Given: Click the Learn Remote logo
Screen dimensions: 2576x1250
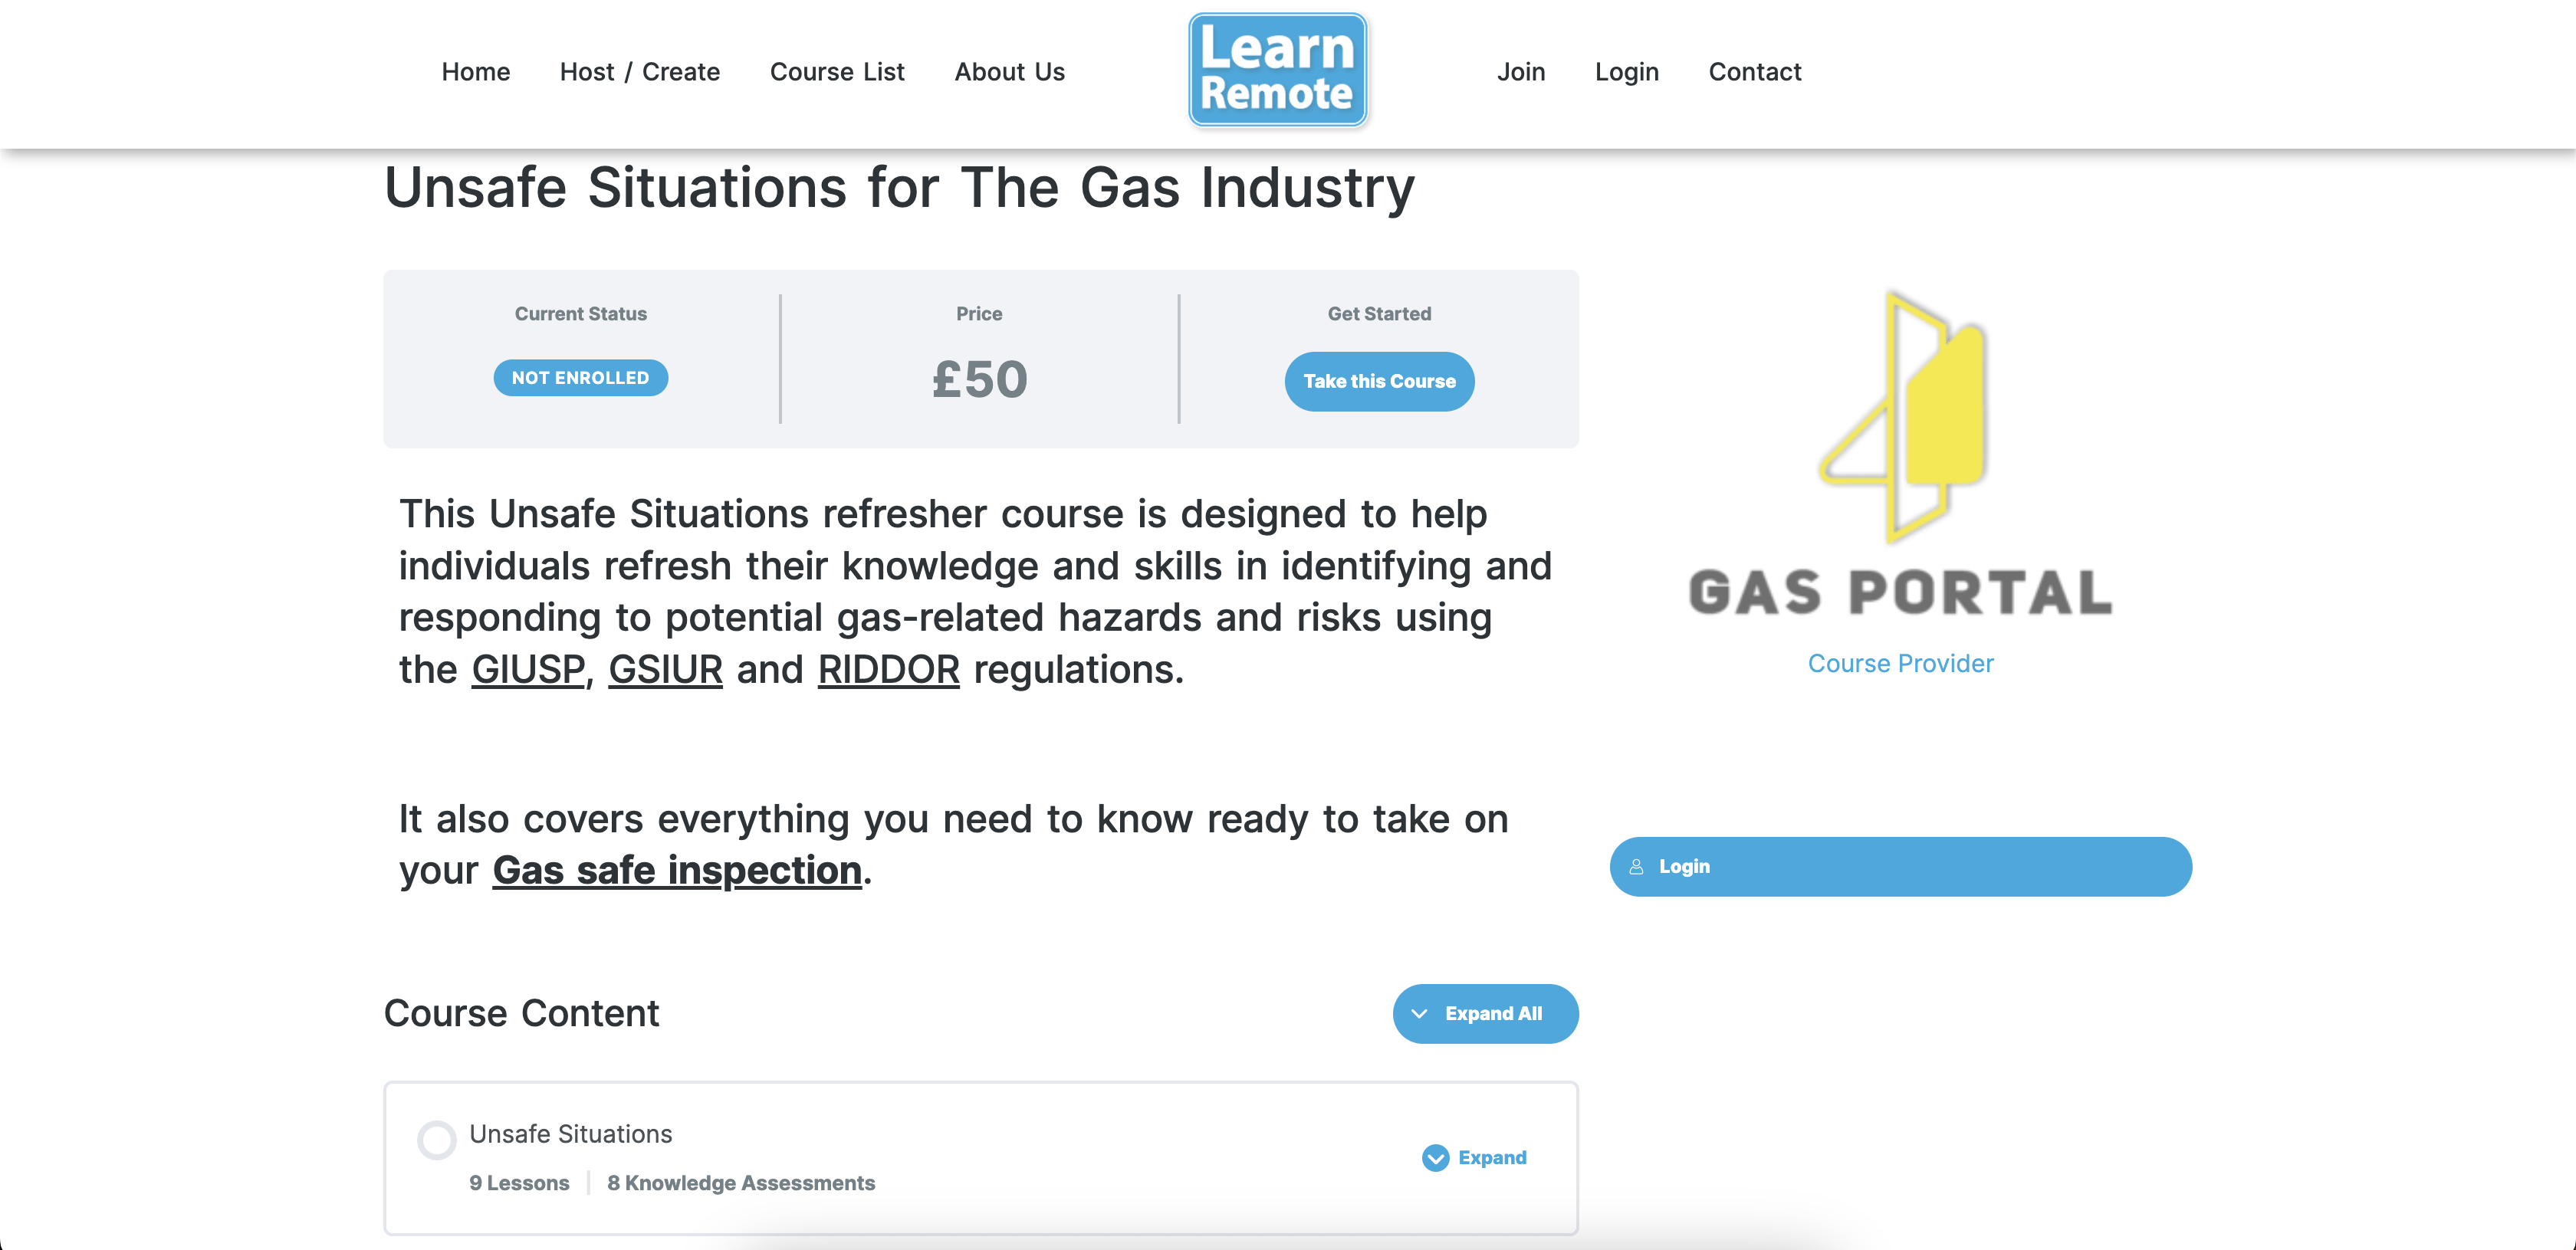Looking at the screenshot, I should click(x=1277, y=70).
